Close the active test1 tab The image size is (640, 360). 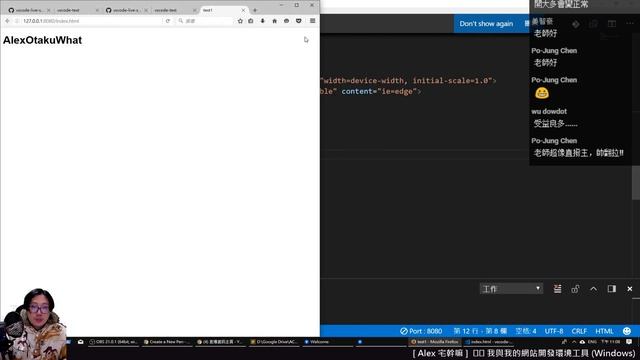coord(243,10)
